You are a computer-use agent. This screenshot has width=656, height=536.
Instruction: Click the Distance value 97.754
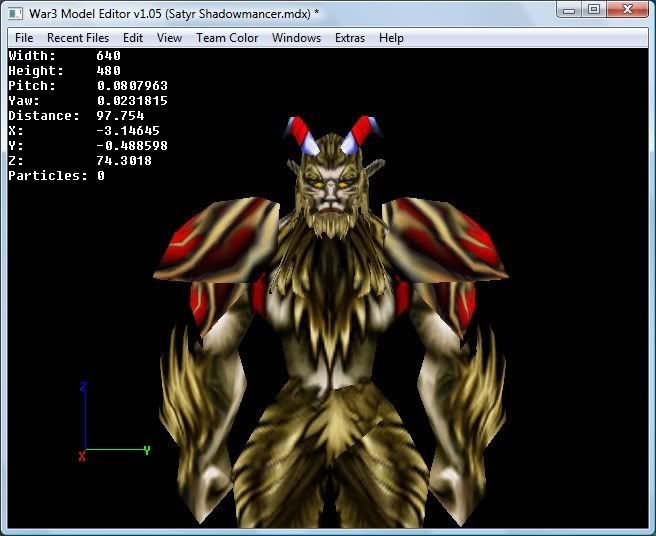click(120, 115)
